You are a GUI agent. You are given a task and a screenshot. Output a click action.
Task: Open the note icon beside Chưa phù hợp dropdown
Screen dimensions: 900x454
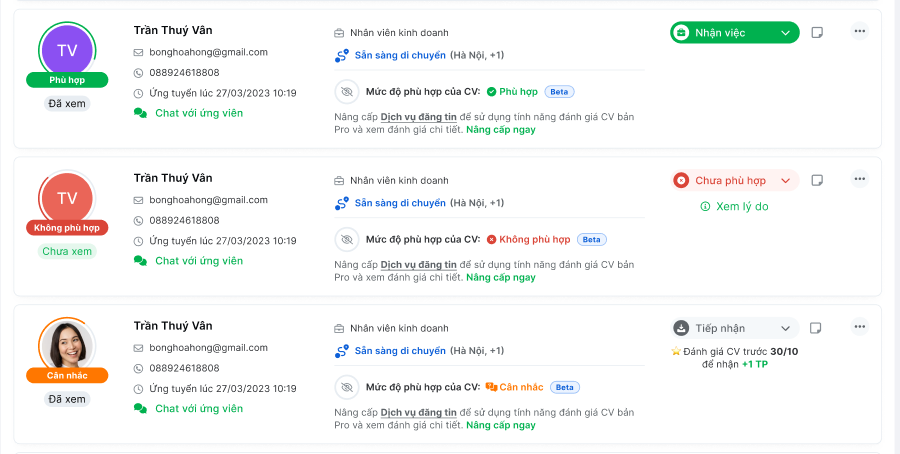point(817,180)
